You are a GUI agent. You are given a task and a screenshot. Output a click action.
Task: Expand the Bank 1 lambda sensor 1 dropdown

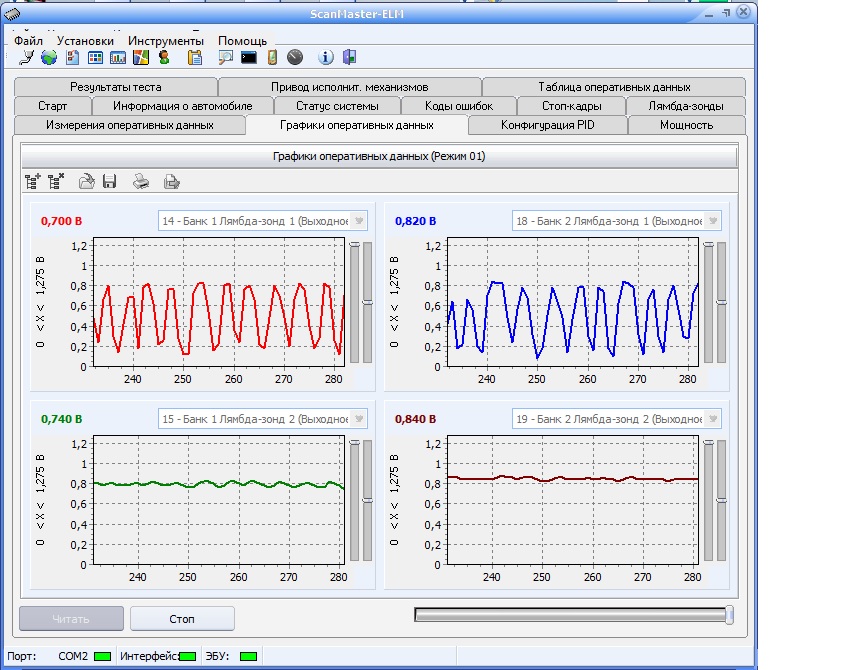click(359, 221)
